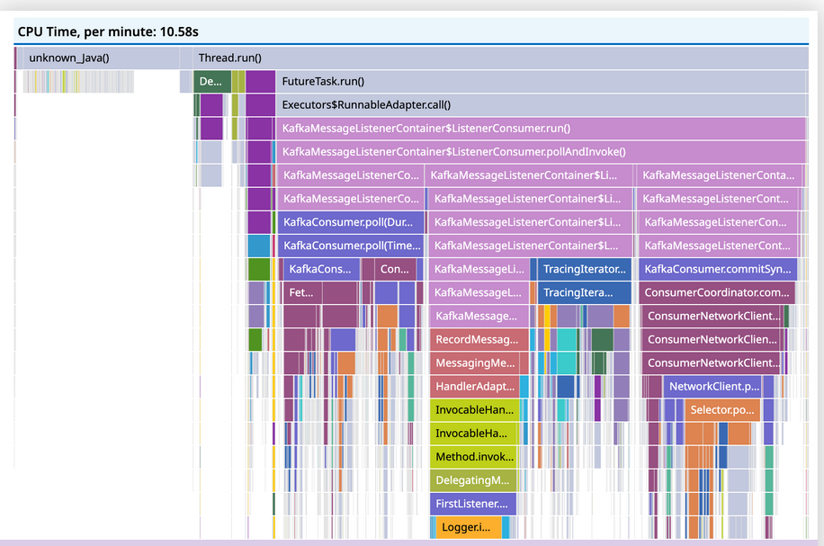The height and width of the screenshot is (546, 824).
Task: Select the red RecordMessag... frame
Action: click(x=477, y=339)
